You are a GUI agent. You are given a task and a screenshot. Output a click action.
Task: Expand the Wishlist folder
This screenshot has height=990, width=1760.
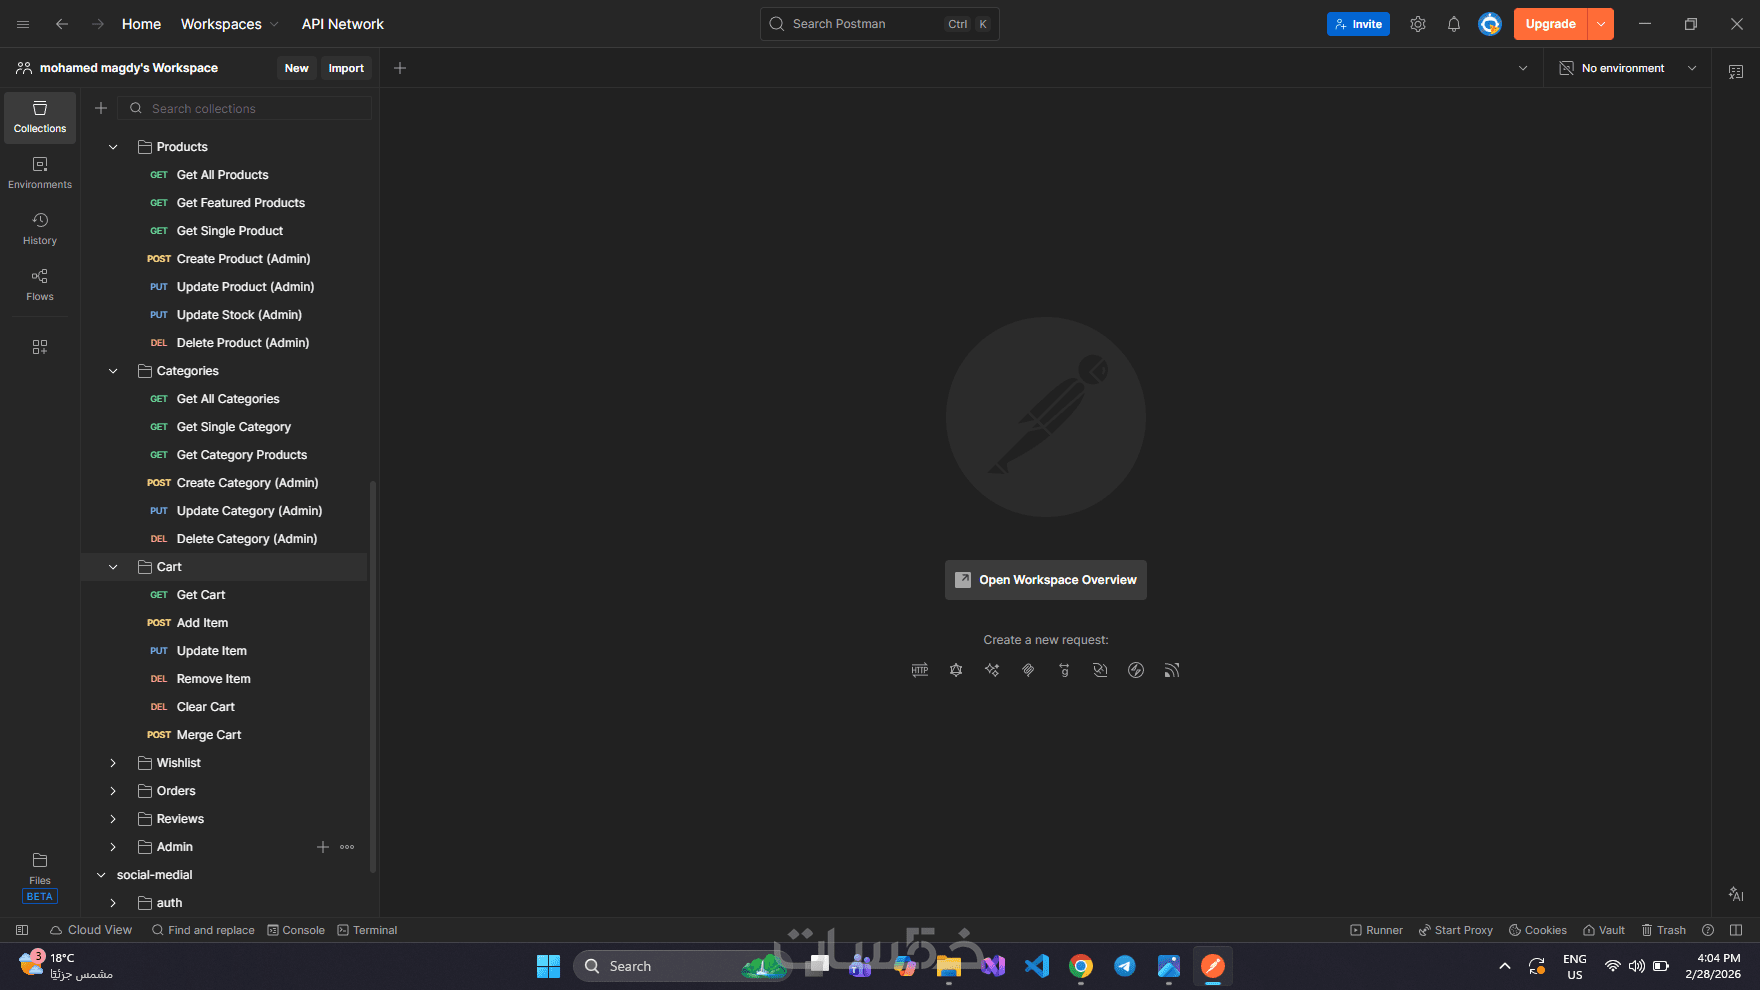click(x=113, y=763)
